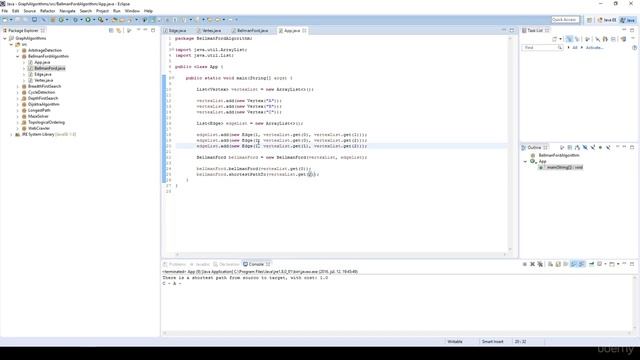
Task: Click the editor horizontal scrollbar
Action: [341, 254]
